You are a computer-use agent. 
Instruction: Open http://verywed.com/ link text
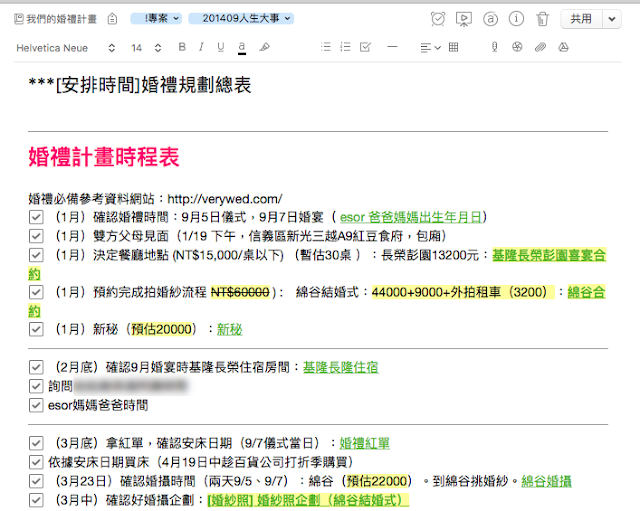coord(225,199)
